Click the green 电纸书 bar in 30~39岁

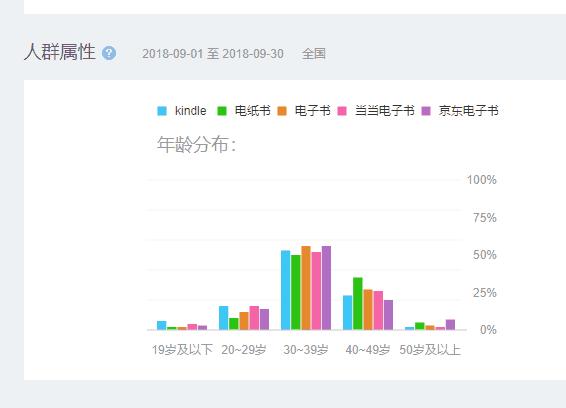(x=296, y=292)
